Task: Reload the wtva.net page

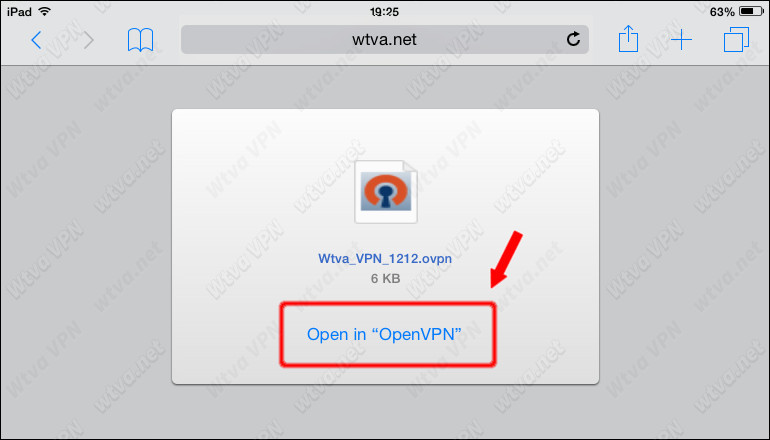Action: (x=573, y=39)
